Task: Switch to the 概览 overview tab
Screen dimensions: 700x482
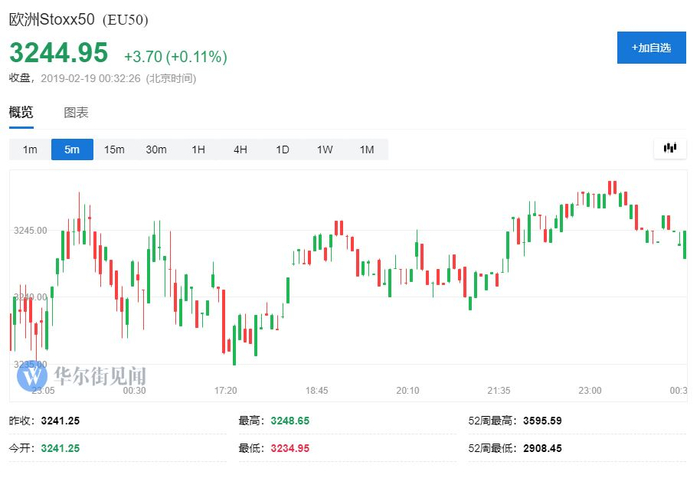Action: [x=21, y=112]
